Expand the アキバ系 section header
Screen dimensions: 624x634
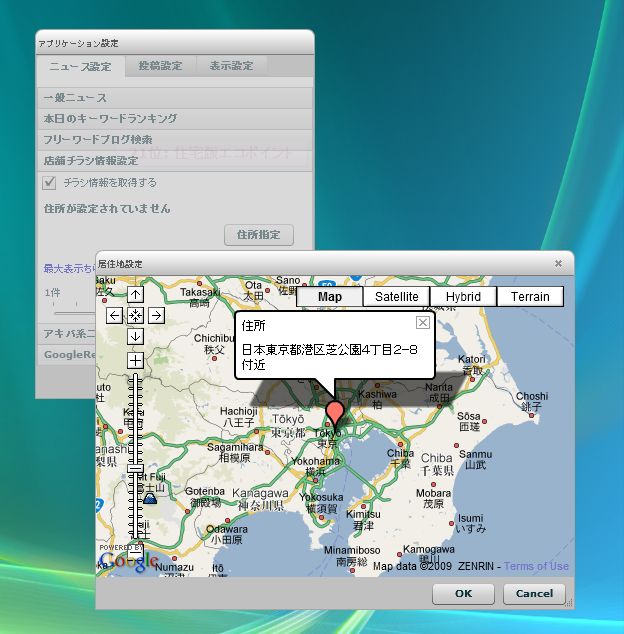coord(67,334)
